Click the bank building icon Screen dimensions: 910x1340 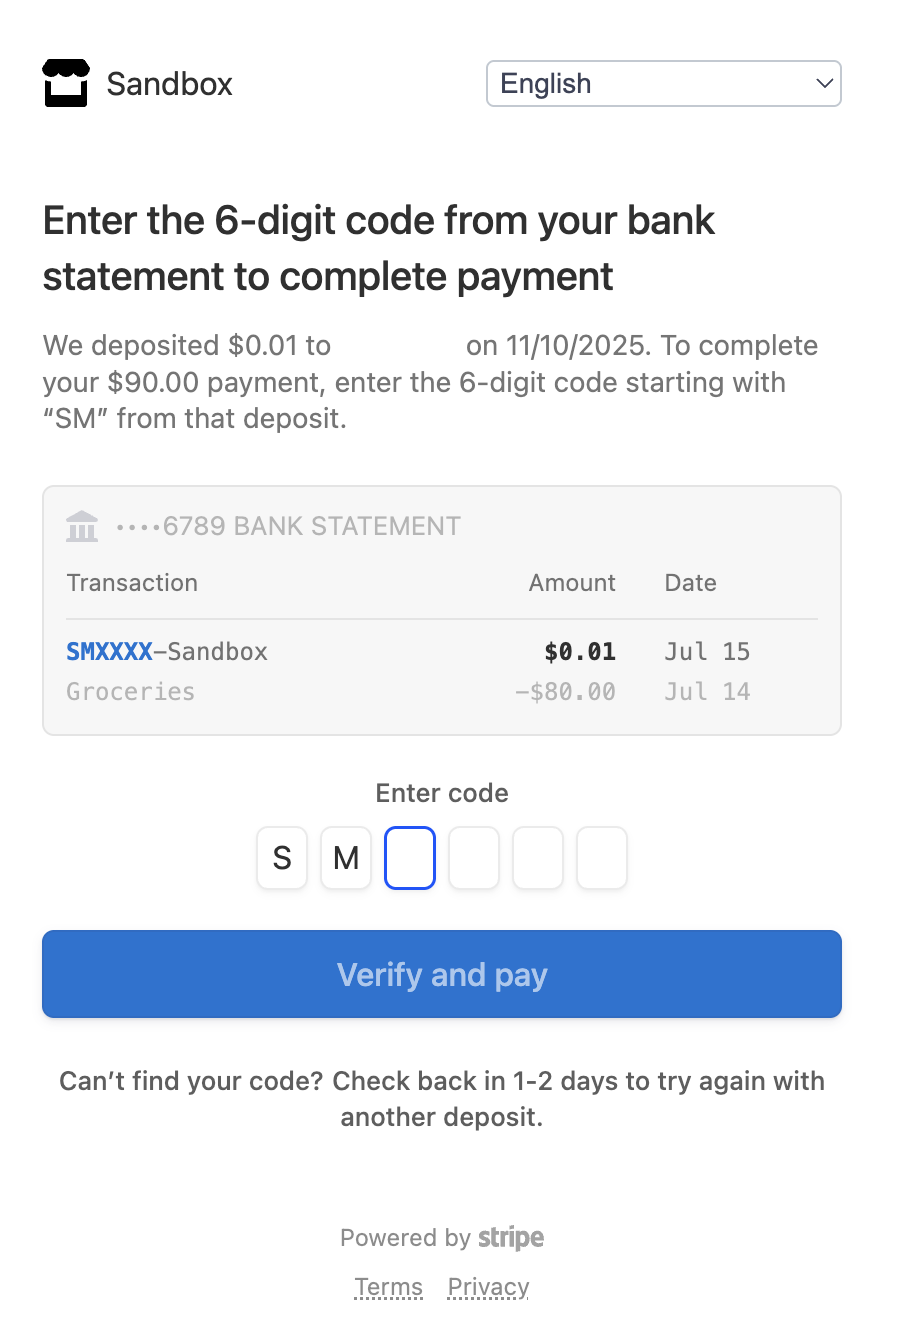coord(82,526)
